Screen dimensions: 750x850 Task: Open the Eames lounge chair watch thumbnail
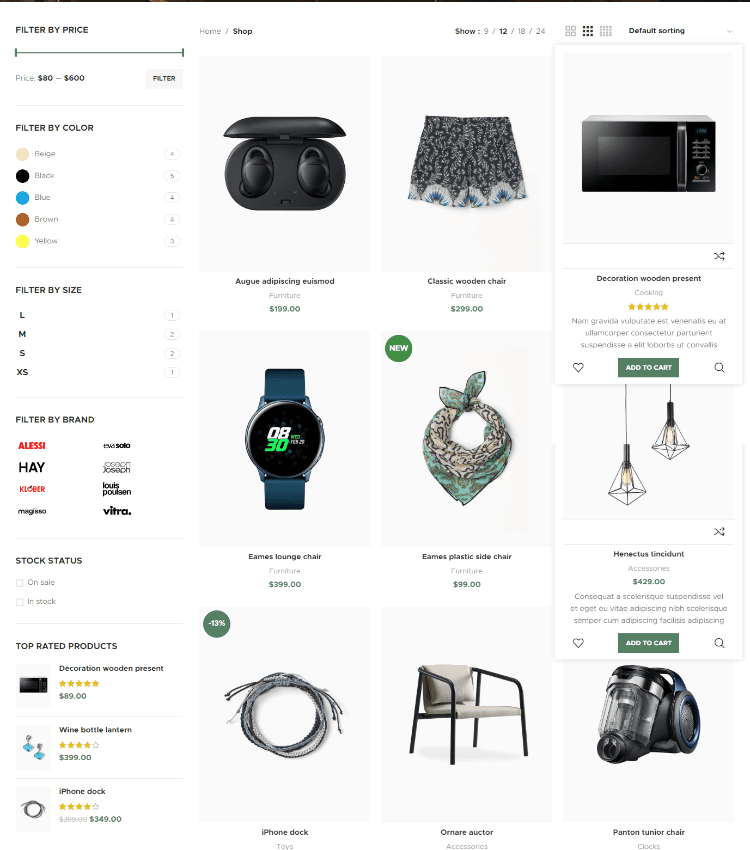pos(285,439)
